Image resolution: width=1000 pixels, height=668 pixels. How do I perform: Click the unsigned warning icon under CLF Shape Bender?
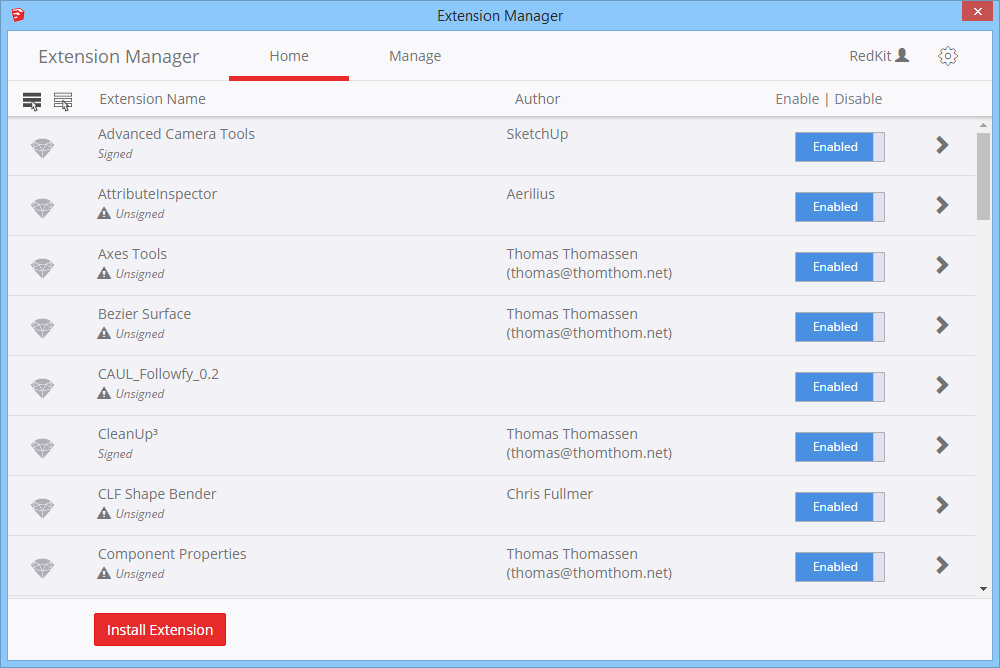(104, 513)
